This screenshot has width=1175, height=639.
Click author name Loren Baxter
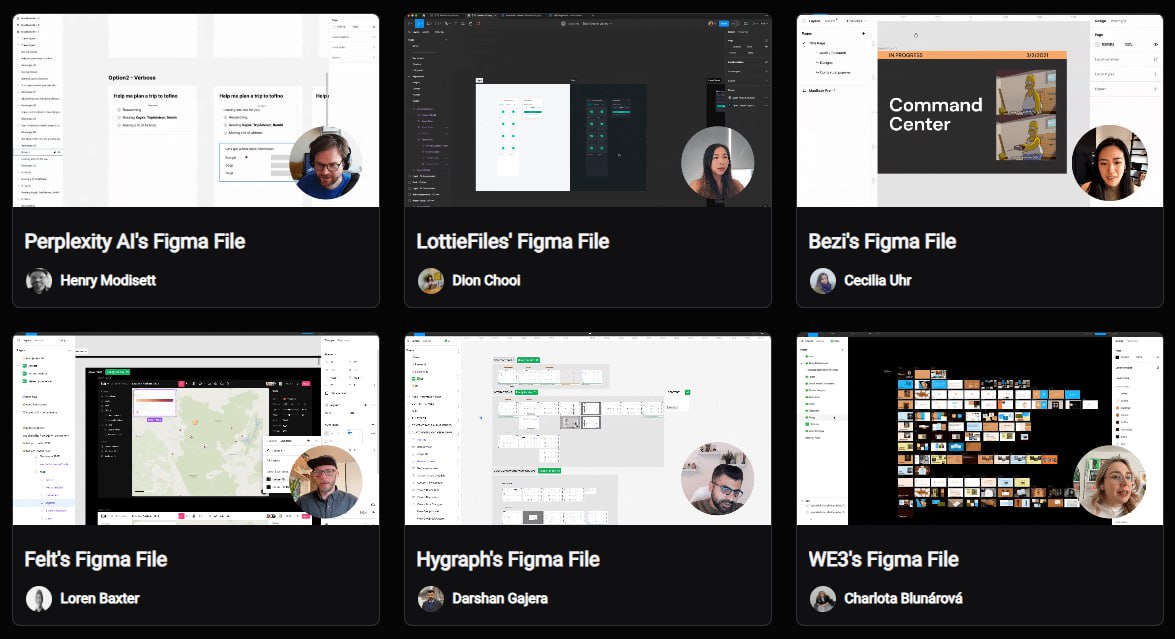[x=100, y=599]
